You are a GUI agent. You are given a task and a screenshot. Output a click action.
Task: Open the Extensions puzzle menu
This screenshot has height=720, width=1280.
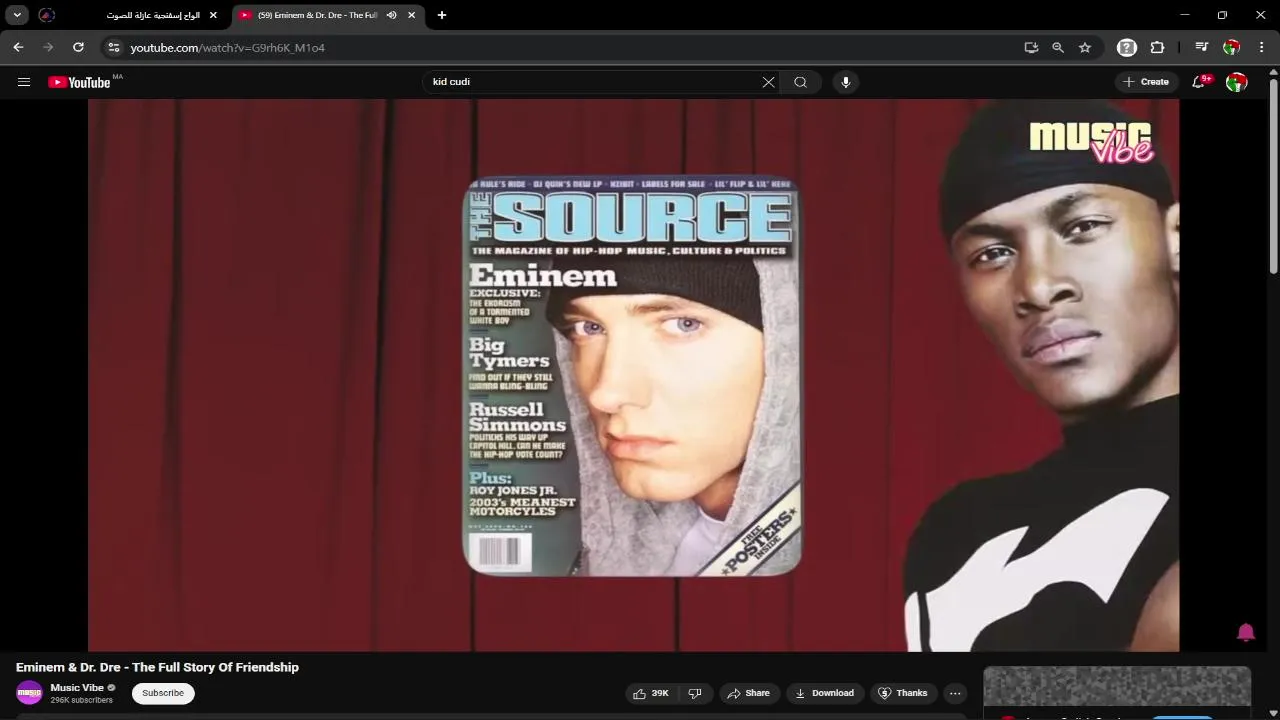pos(1158,47)
